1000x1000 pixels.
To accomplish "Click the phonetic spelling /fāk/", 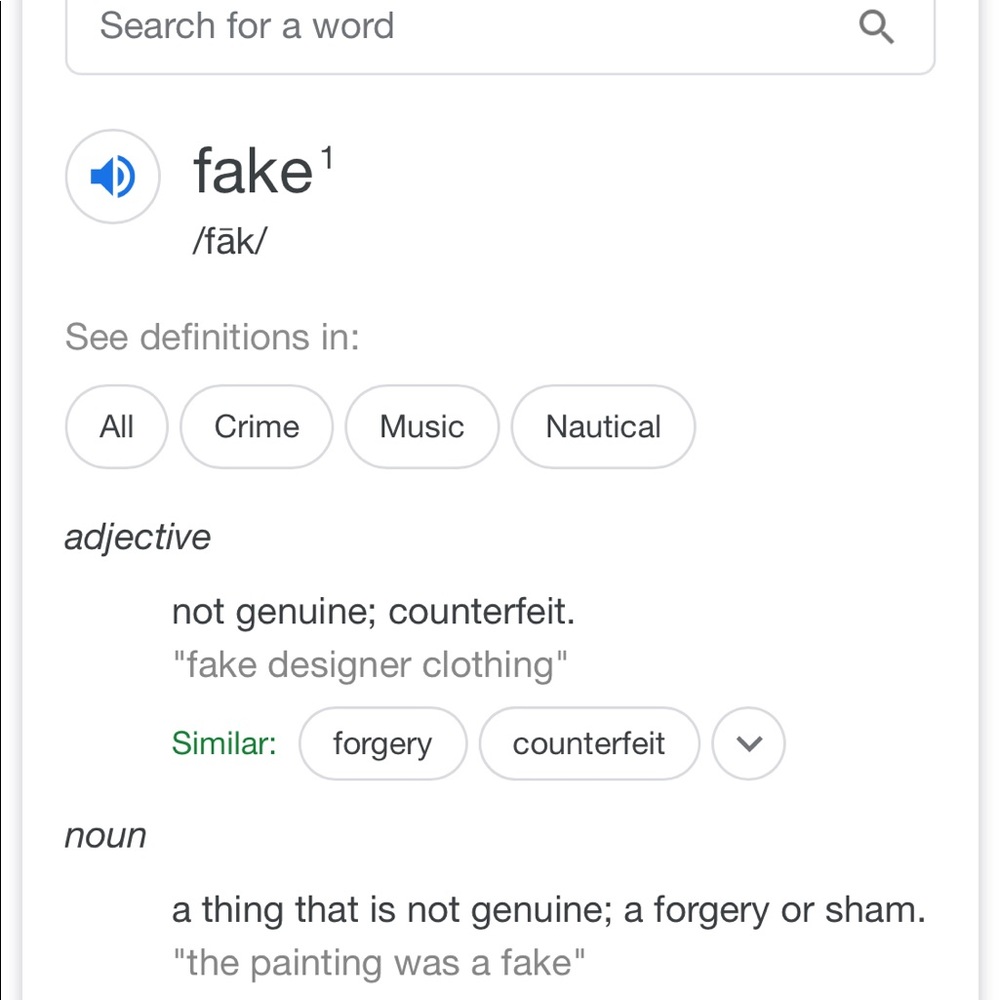I will click(x=231, y=242).
